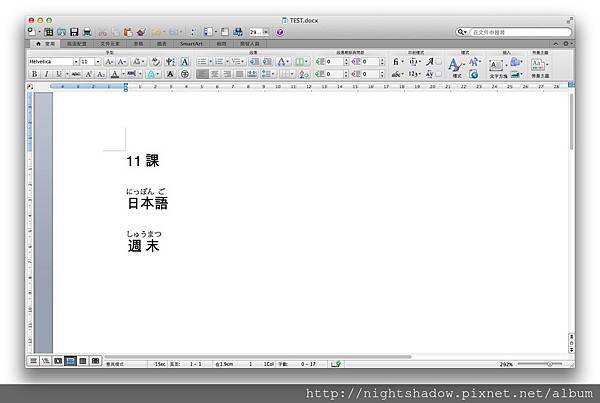Click the Clear Formatting icon
The width and height of the screenshot is (600, 403).
click(155, 62)
